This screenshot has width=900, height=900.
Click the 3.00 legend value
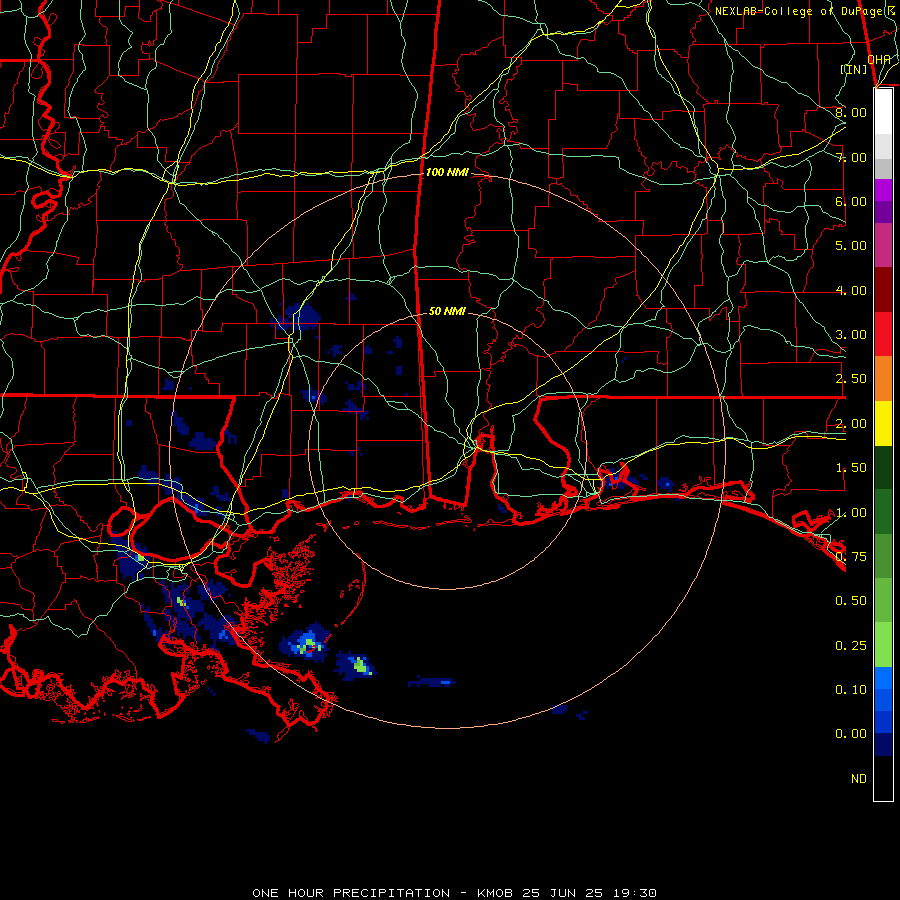851,335
